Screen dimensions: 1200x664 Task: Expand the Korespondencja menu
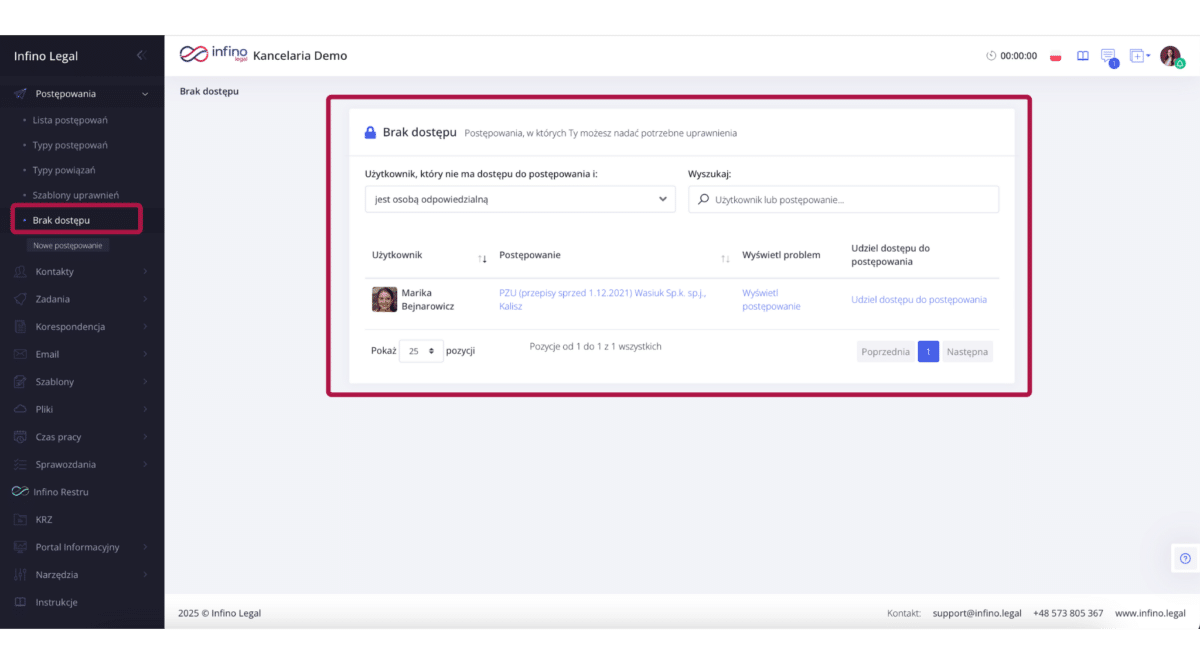145,326
